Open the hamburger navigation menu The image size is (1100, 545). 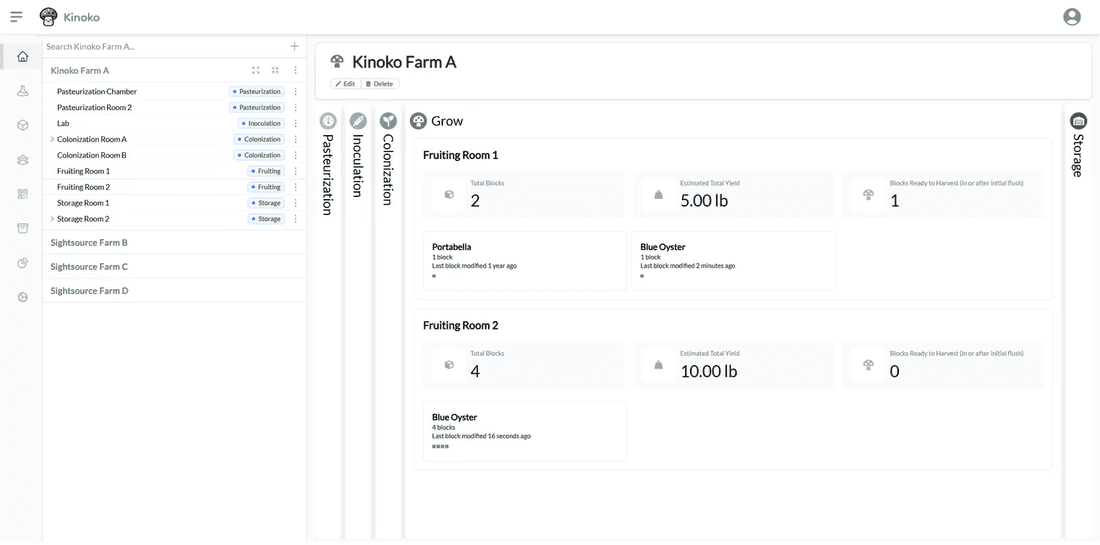pyautogui.click(x=16, y=15)
